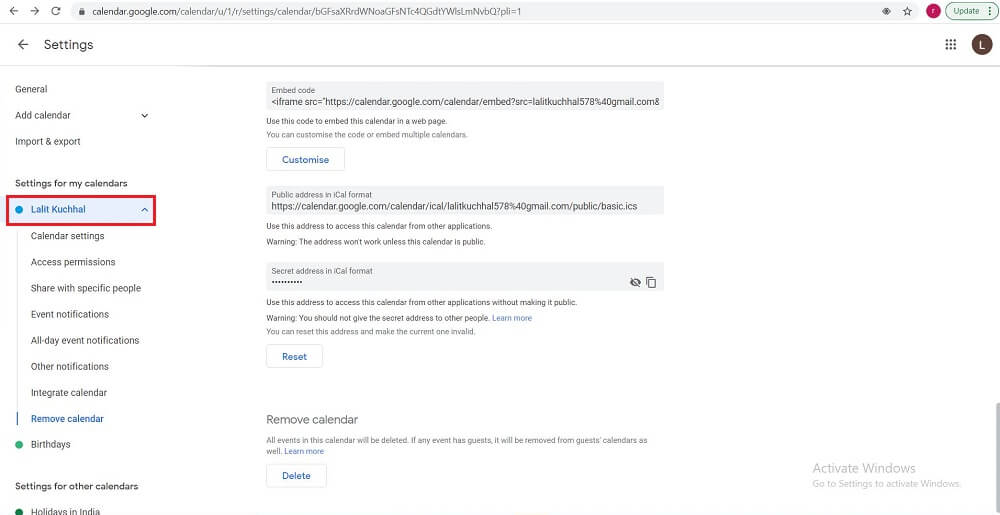Image resolution: width=1000 pixels, height=515 pixels.
Task: Click the 'Settings for other calendars' heading
Action: (x=77, y=486)
